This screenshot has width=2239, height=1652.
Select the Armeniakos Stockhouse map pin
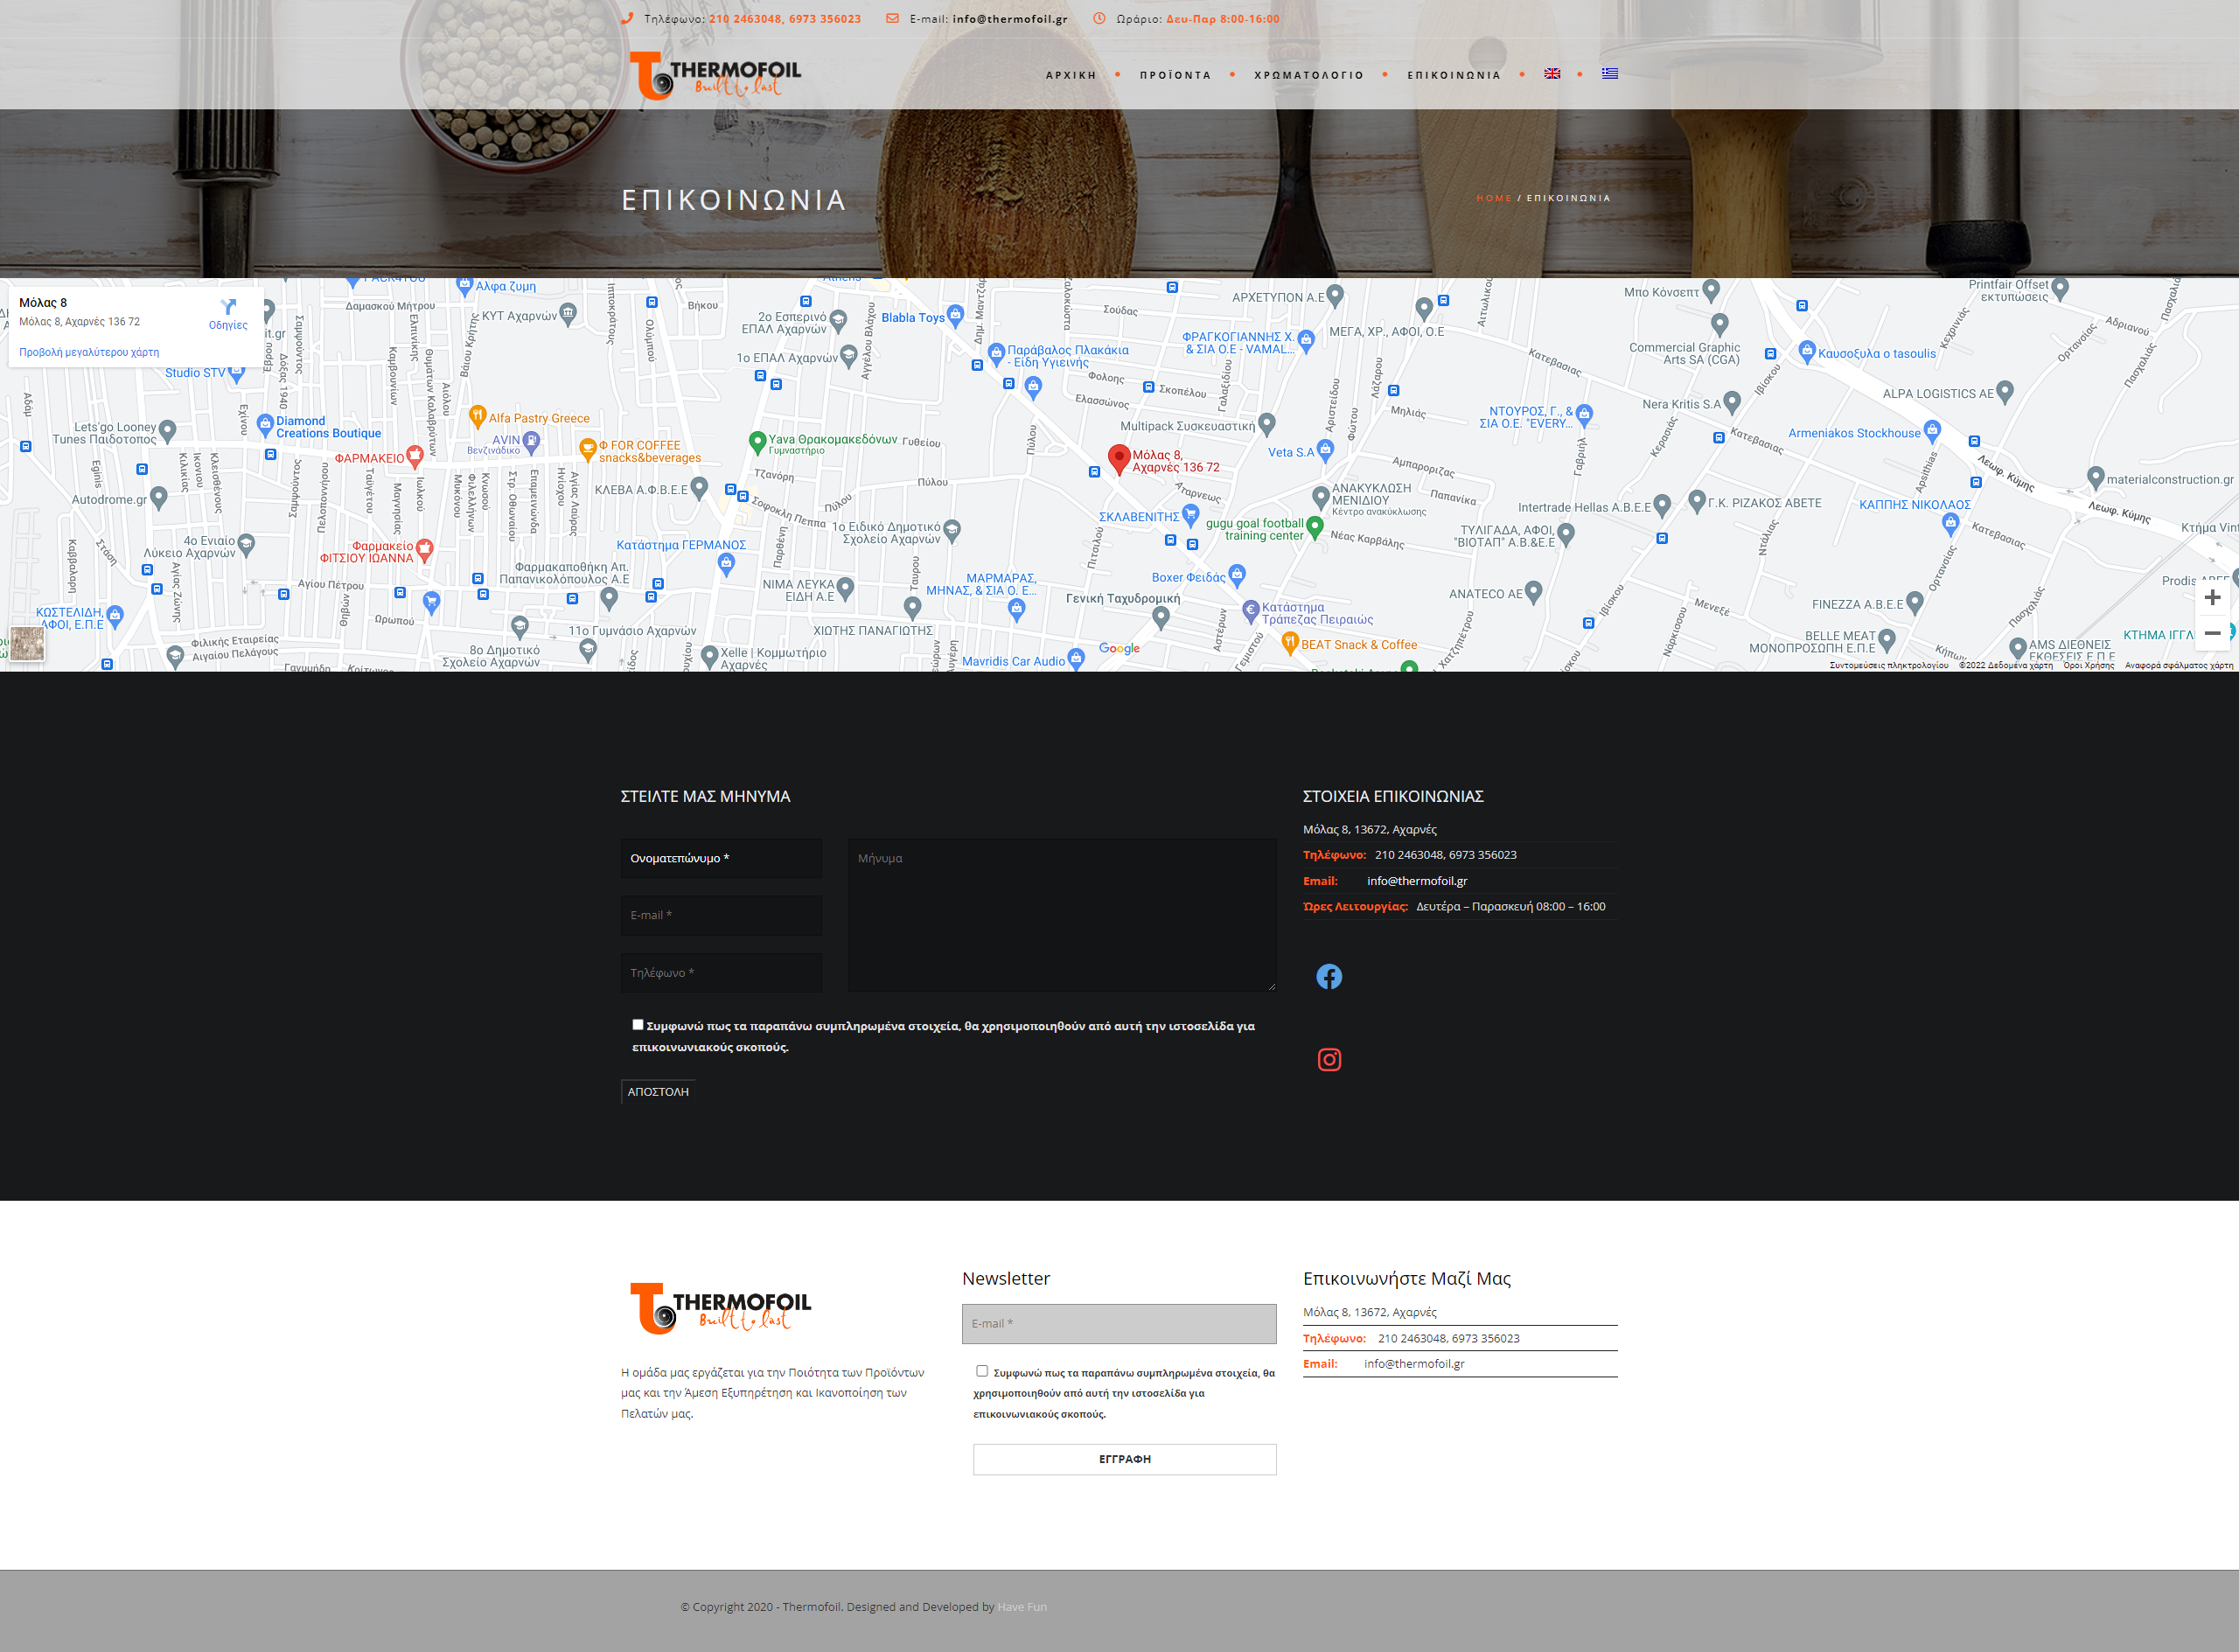(1932, 431)
